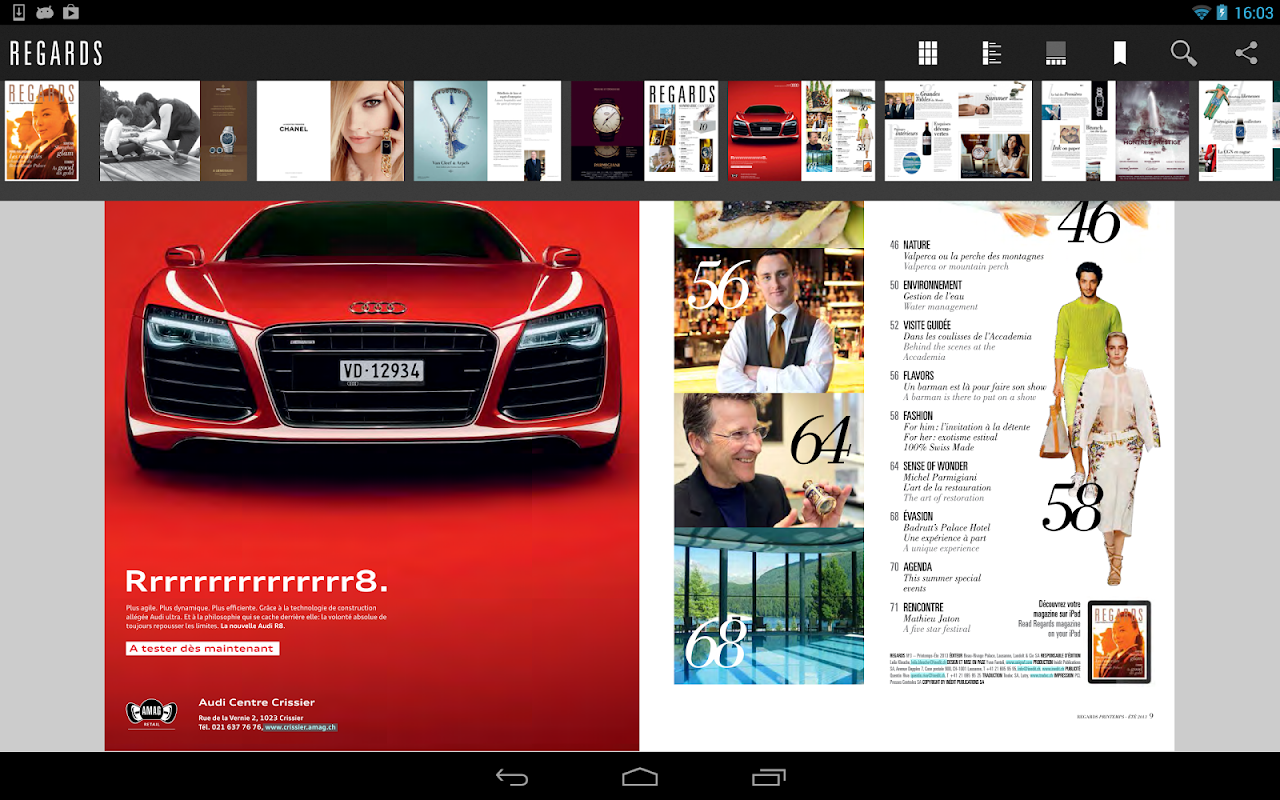Open the white CHANEL page thumbnail
Screen dimensions: 1280x800
coord(294,131)
